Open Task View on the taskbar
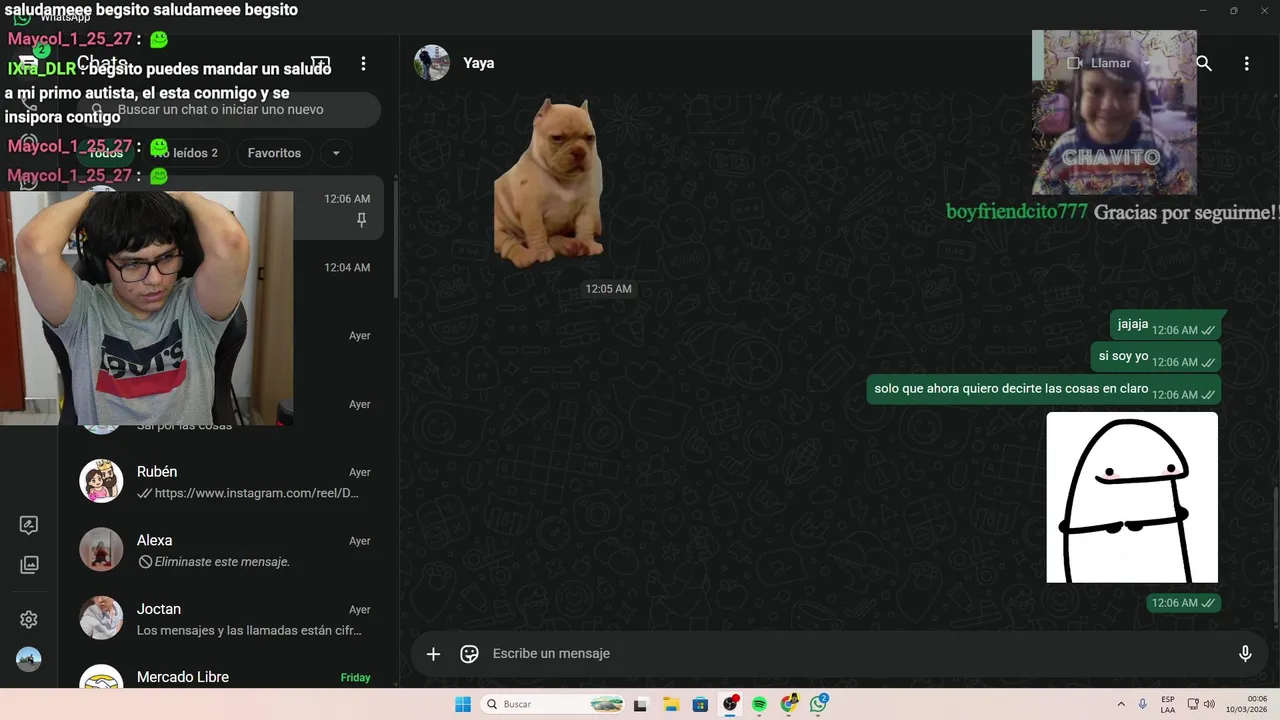1280x720 pixels. click(x=640, y=704)
